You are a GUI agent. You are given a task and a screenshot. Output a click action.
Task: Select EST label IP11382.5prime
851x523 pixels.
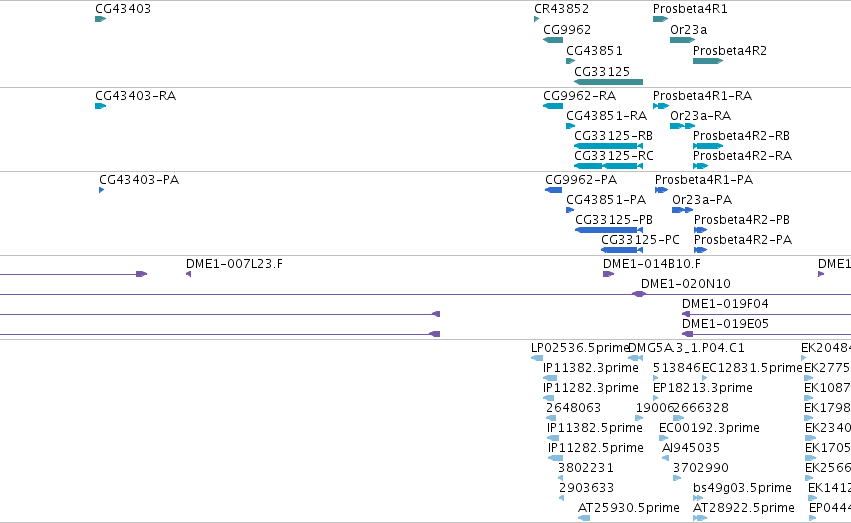[x=595, y=428]
